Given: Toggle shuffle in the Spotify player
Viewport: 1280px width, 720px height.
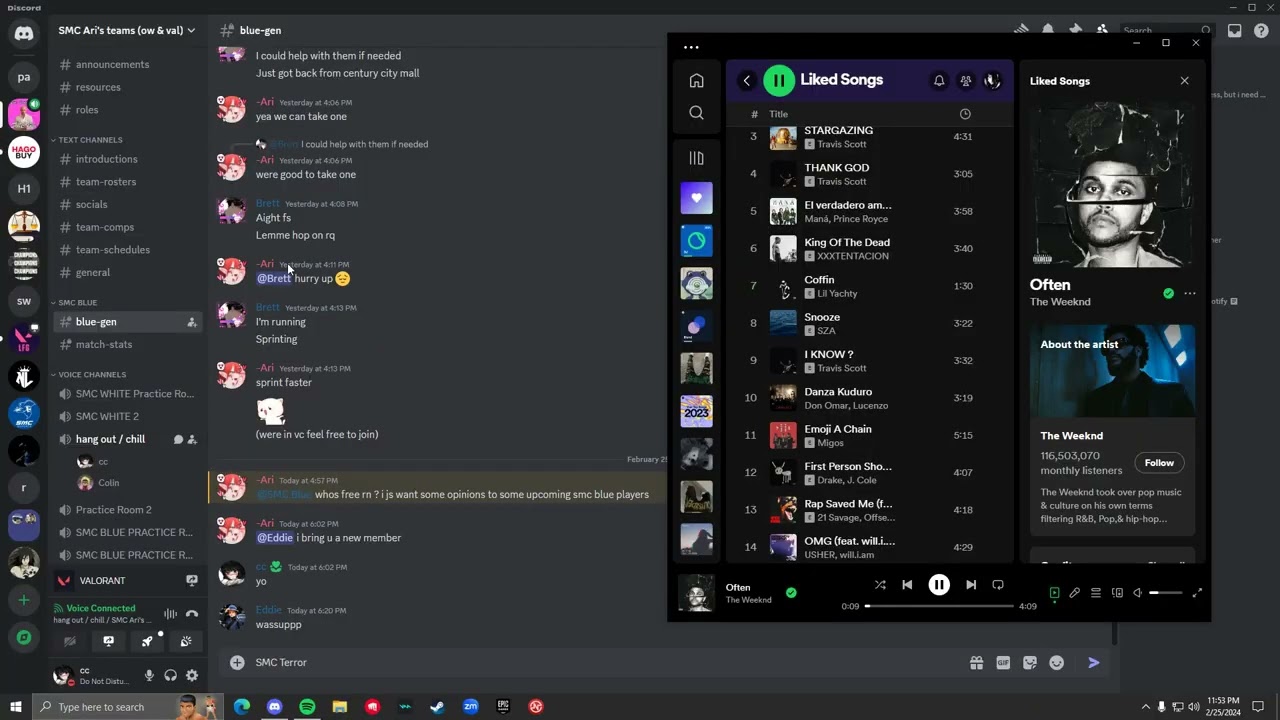Looking at the screenshot, I should tap(880, 585).
